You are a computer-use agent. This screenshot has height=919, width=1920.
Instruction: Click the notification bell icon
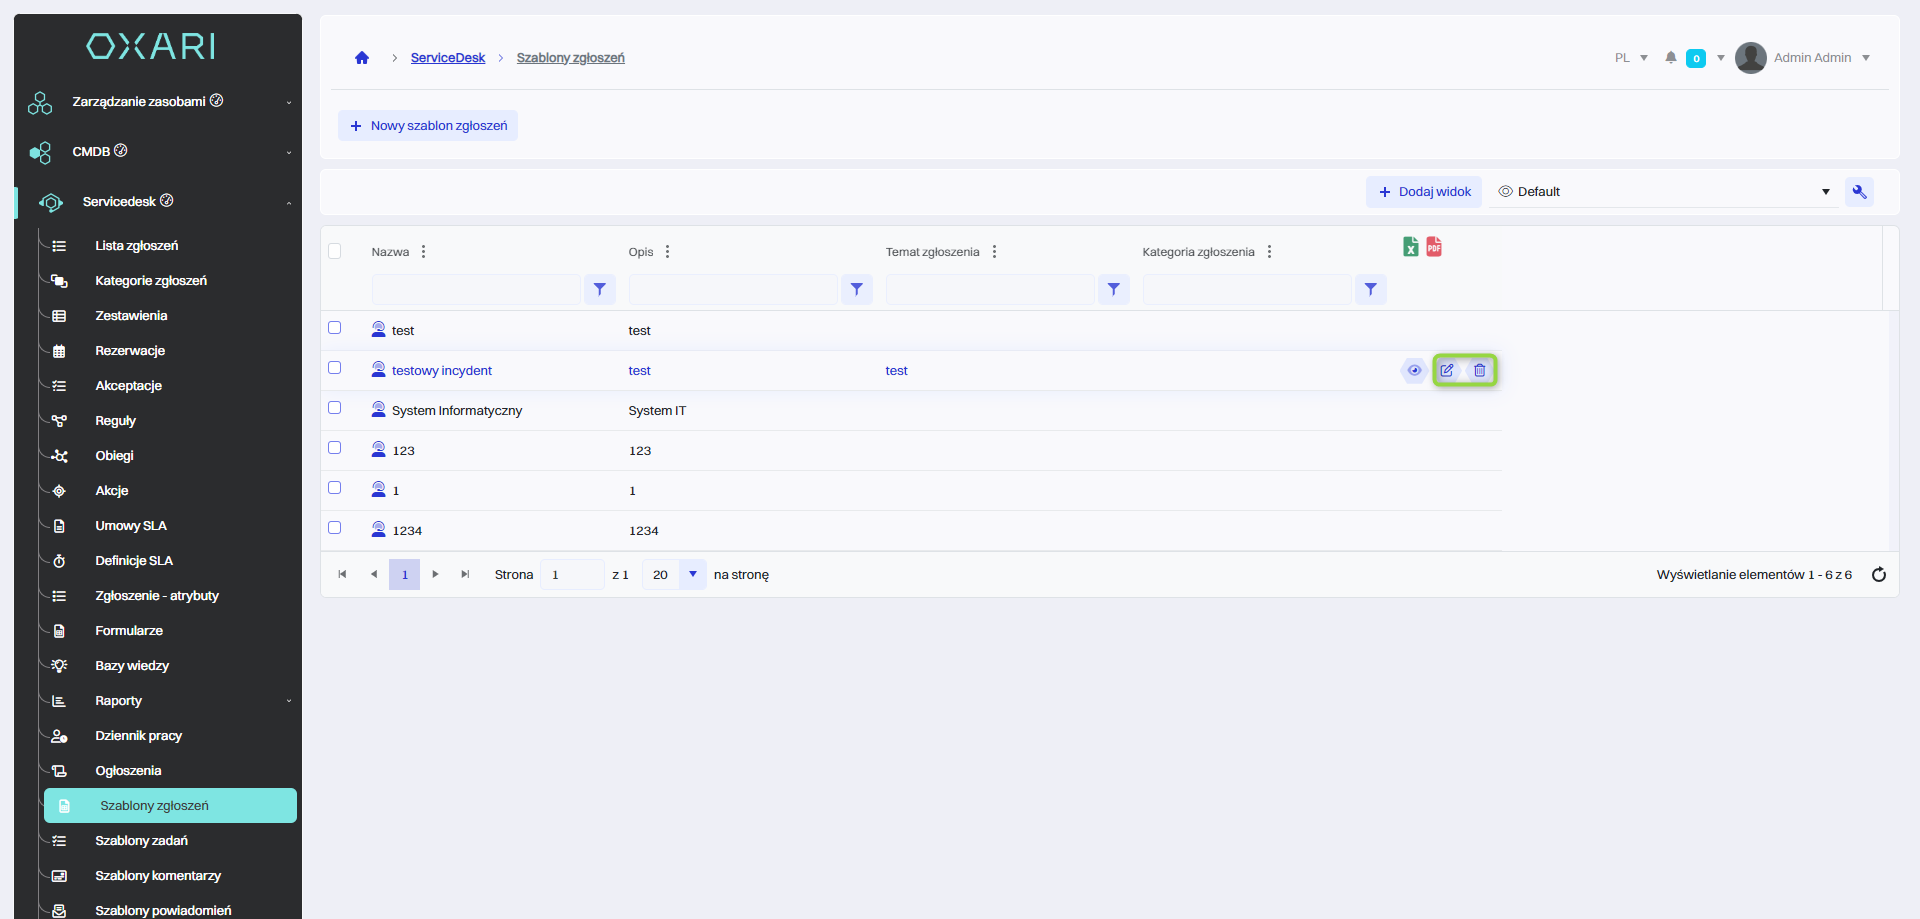[x=1670, y=58]
